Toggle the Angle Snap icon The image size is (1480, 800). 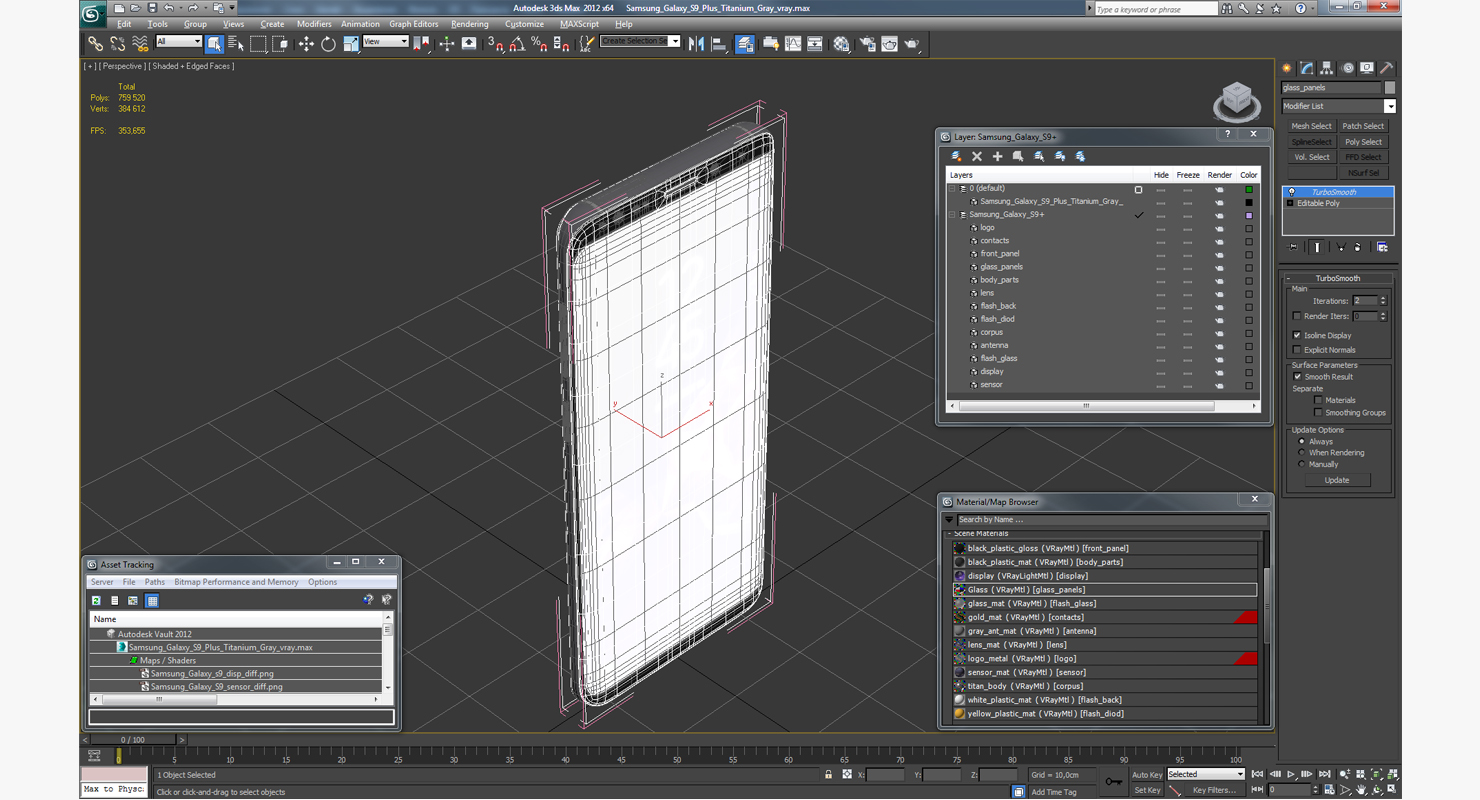pyautogui.click(x=517, y=44)
